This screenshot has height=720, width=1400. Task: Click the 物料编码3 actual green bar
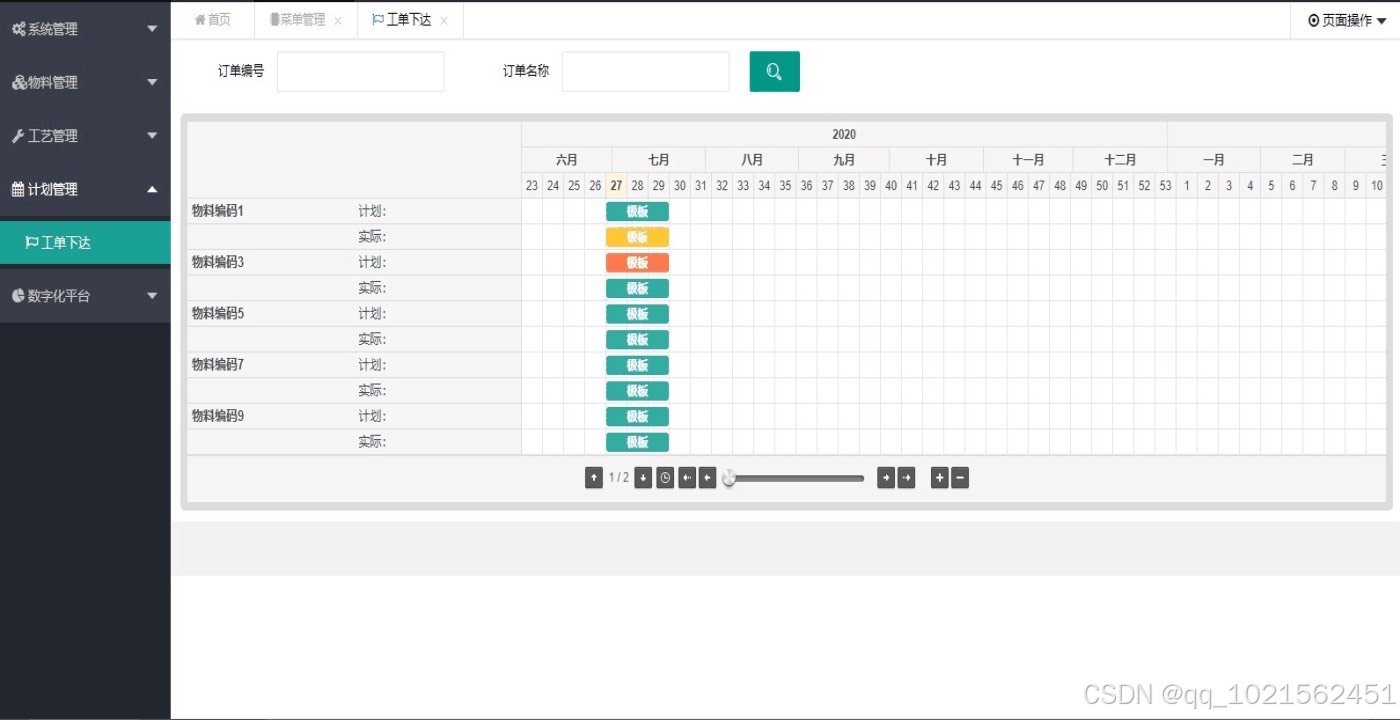coord(637,289)
